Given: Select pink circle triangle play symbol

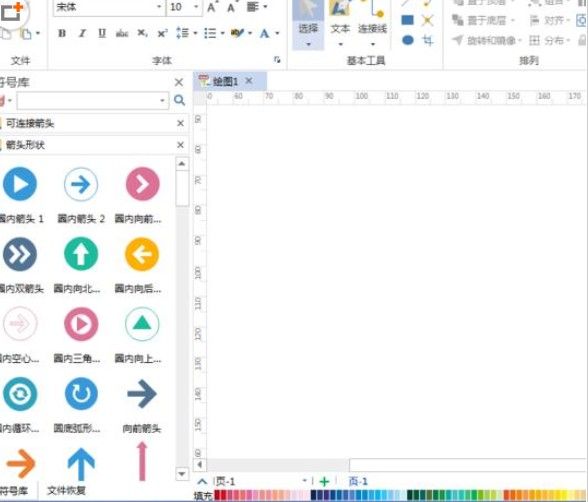Looking at the screenshot, I should pyautogui.click(x=81, y=324).
